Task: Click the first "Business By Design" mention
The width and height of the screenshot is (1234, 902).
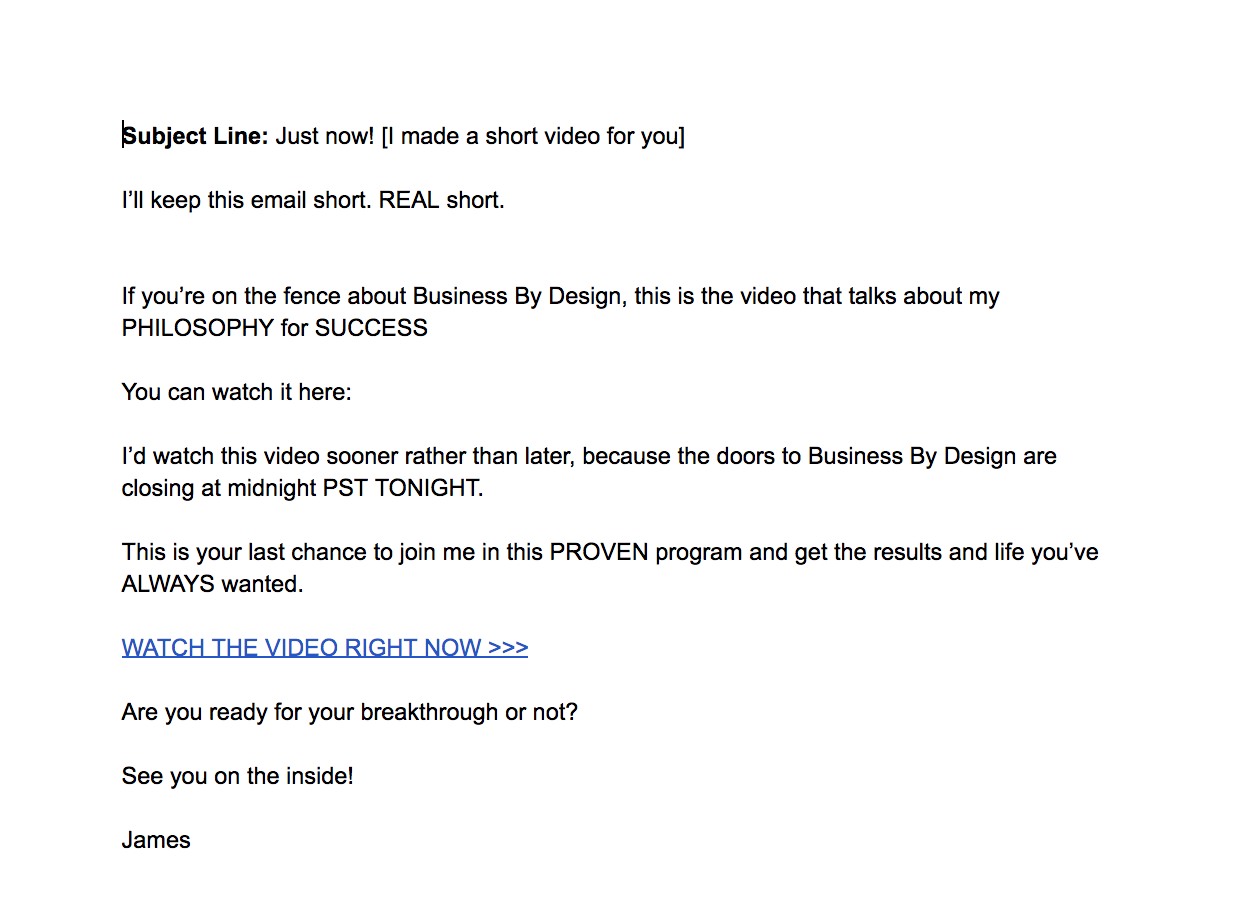Action: coord(519,296)
